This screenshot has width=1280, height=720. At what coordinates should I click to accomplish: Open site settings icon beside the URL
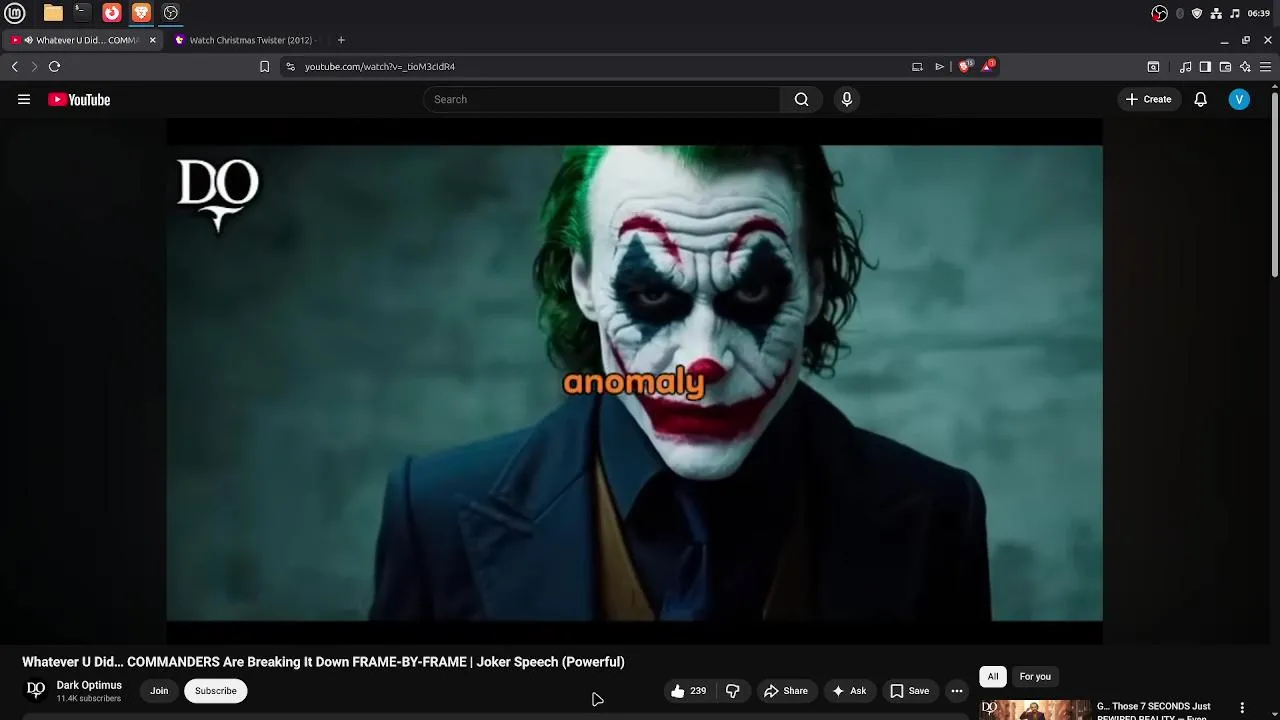click(290, 66)
